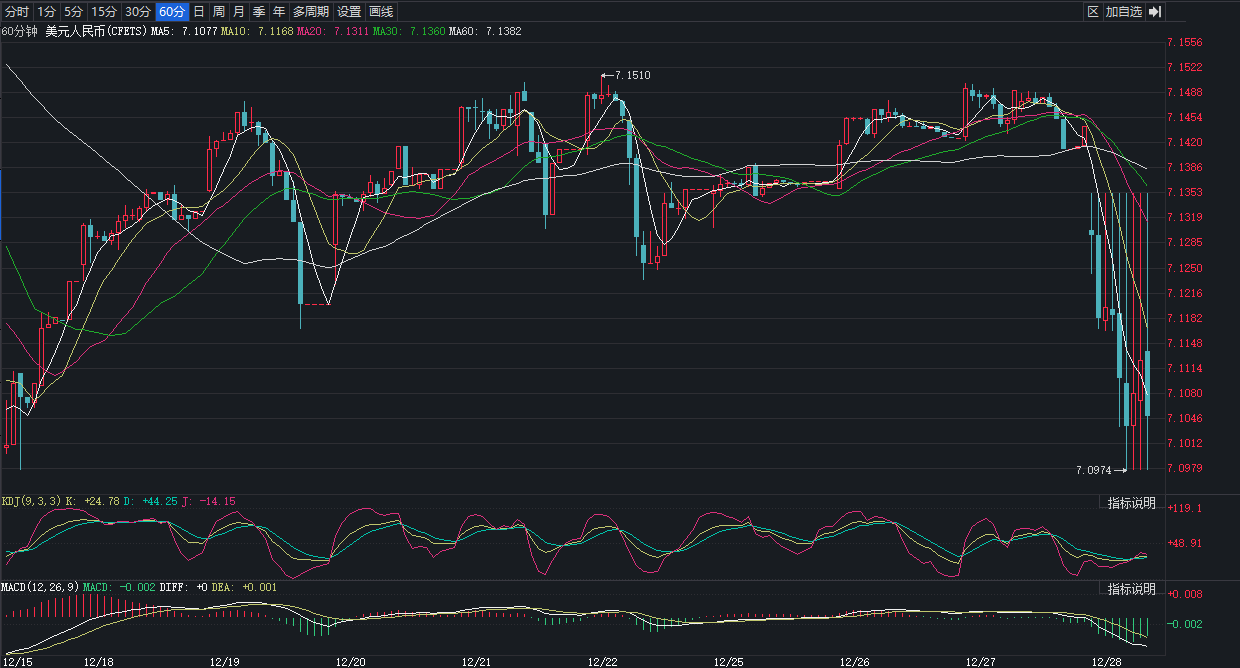Viewport: 1240px width, 668px height.
Task: Click the 7.0974 low price marker
Action: [x=1093, y=470]
